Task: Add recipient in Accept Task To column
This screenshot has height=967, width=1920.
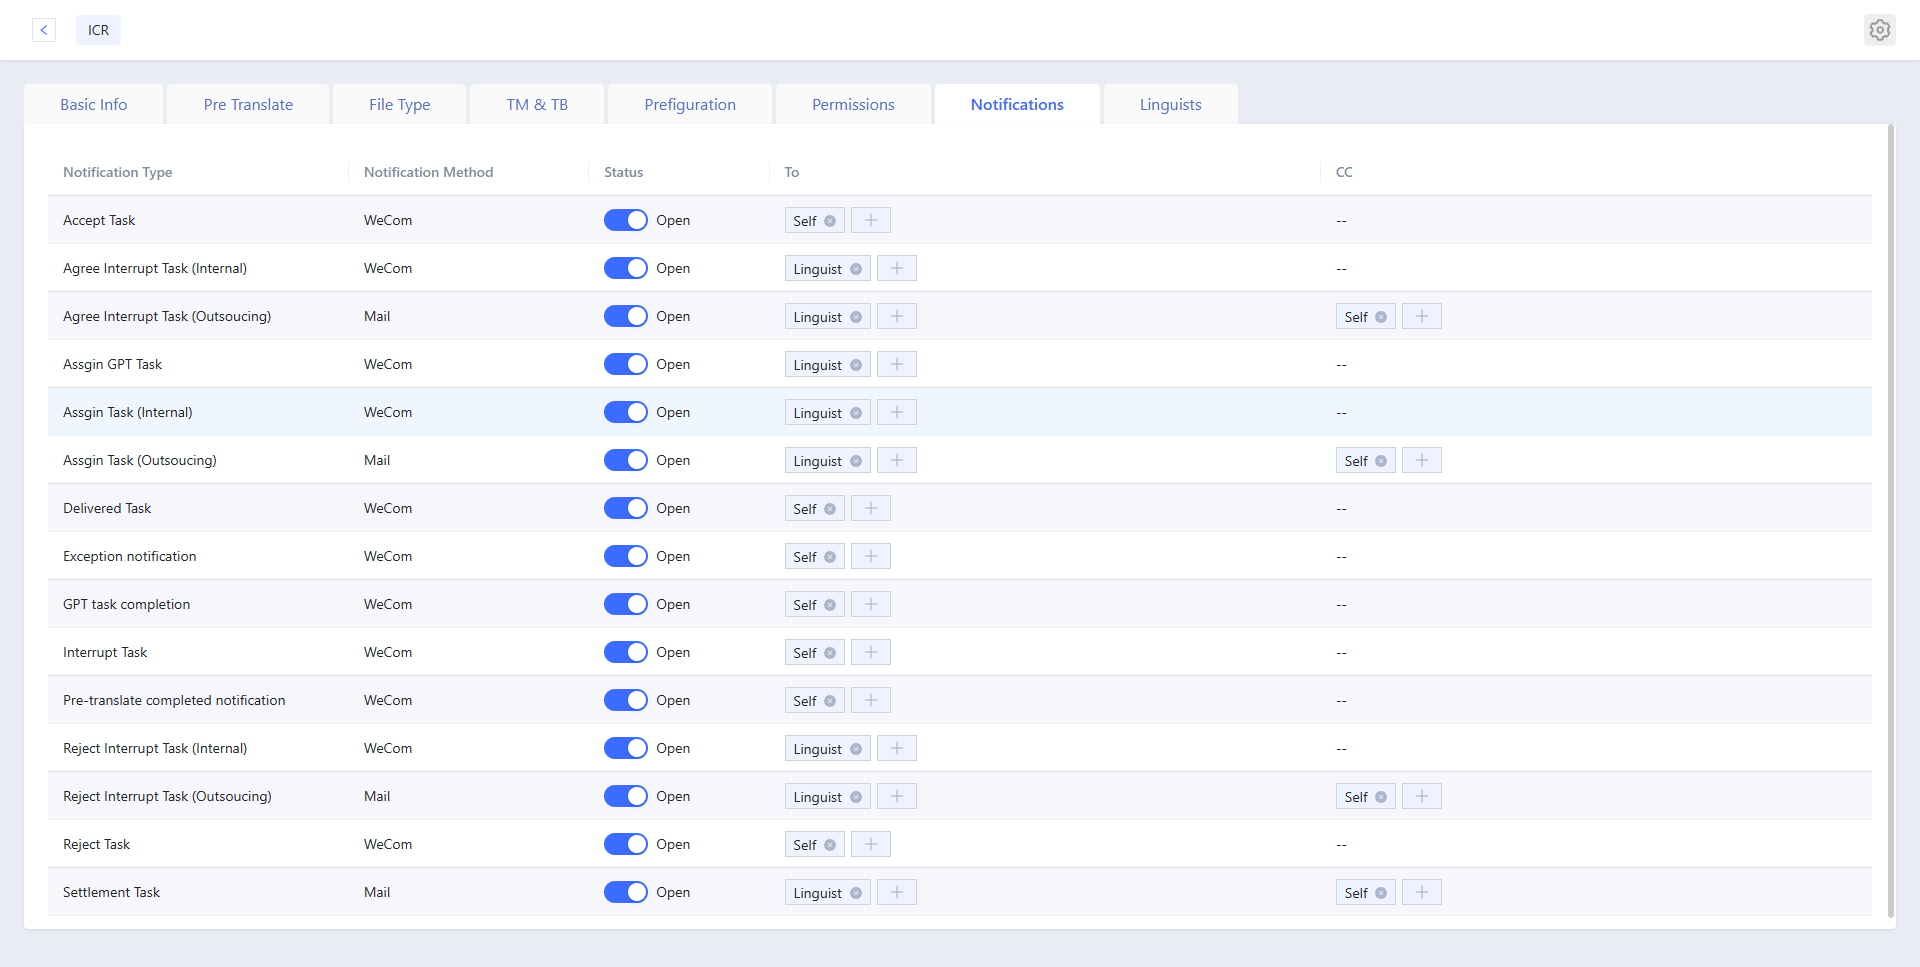Action: (x=871, y=220)
